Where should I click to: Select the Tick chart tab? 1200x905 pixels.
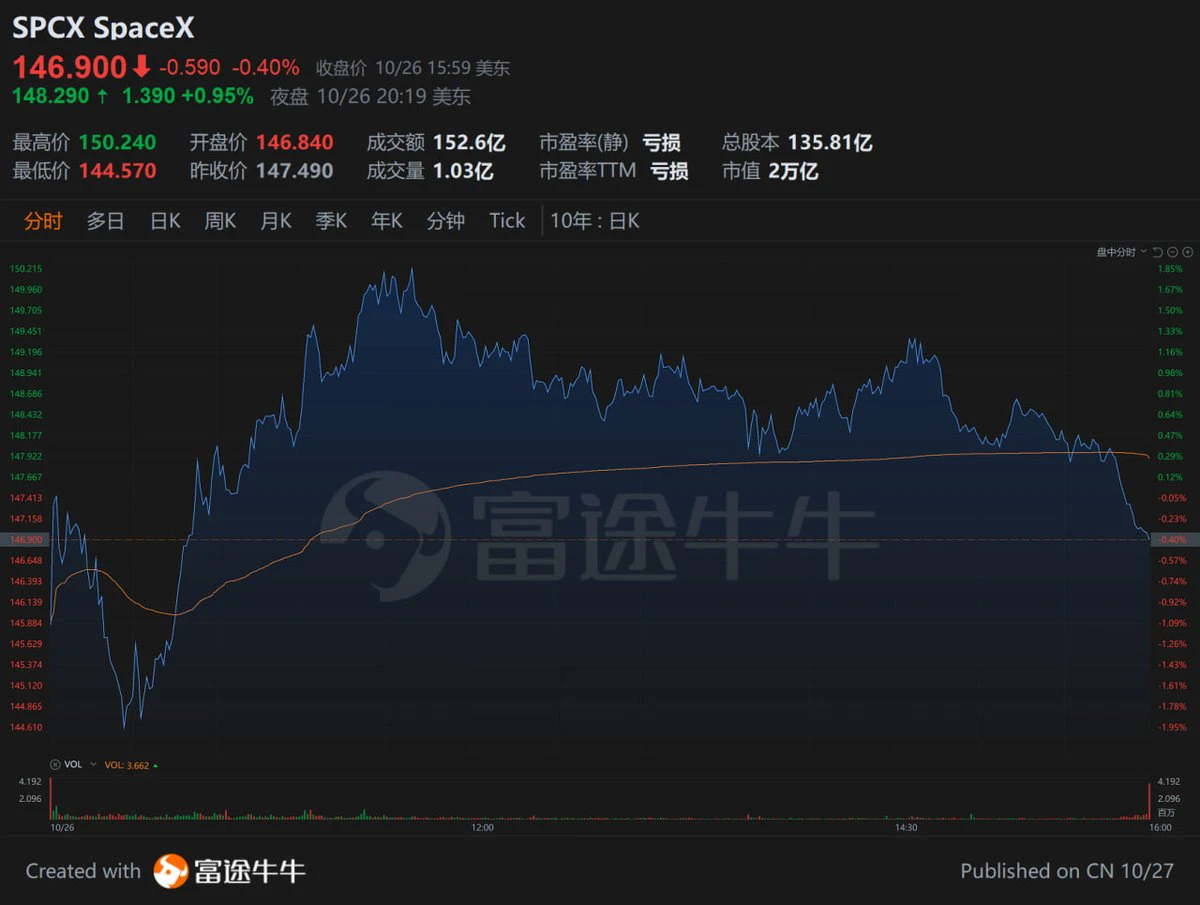point(507,221)
